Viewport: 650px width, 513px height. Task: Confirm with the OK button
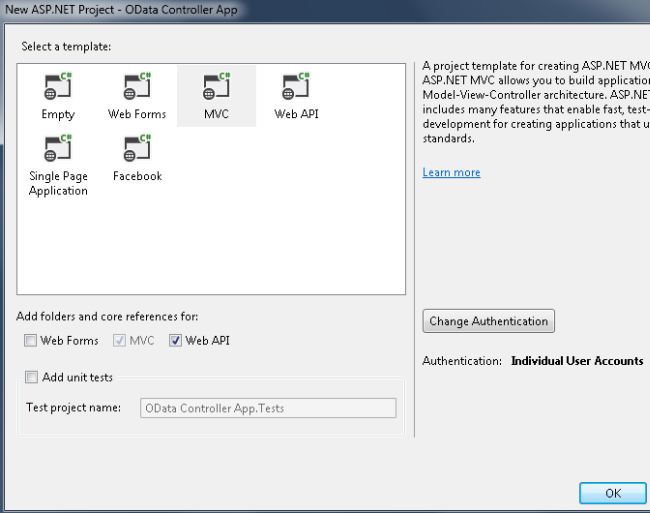pyautogui.click(x=613, y=493)
